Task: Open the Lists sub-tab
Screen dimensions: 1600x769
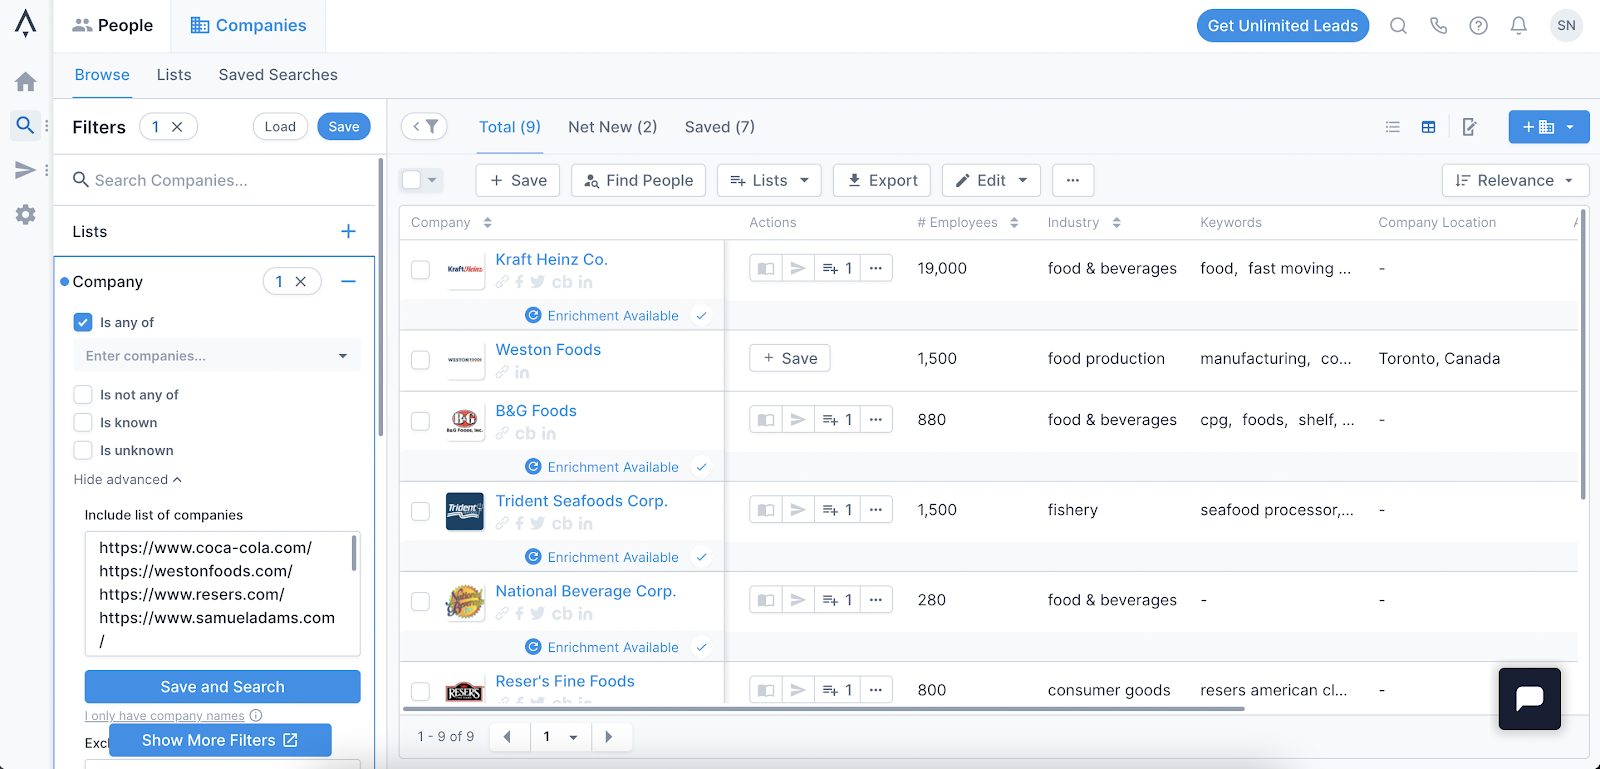Action: [x=174, y=75]
